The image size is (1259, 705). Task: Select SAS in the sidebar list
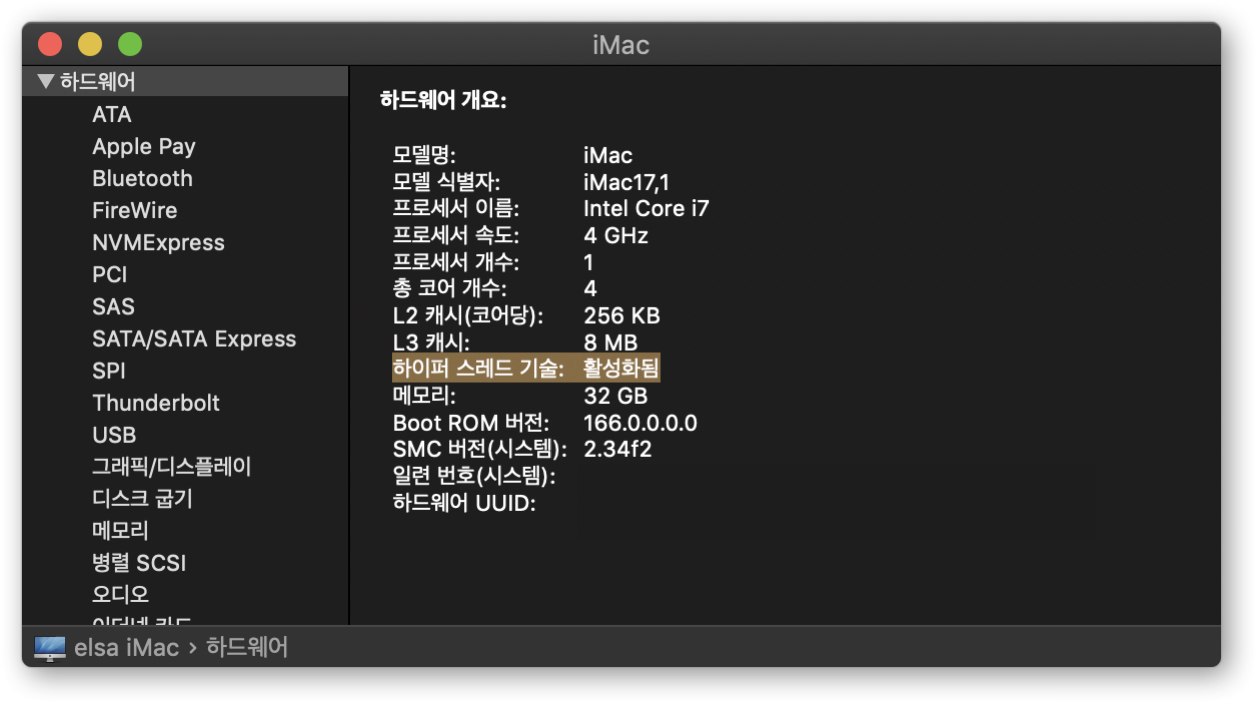[113, 306]
